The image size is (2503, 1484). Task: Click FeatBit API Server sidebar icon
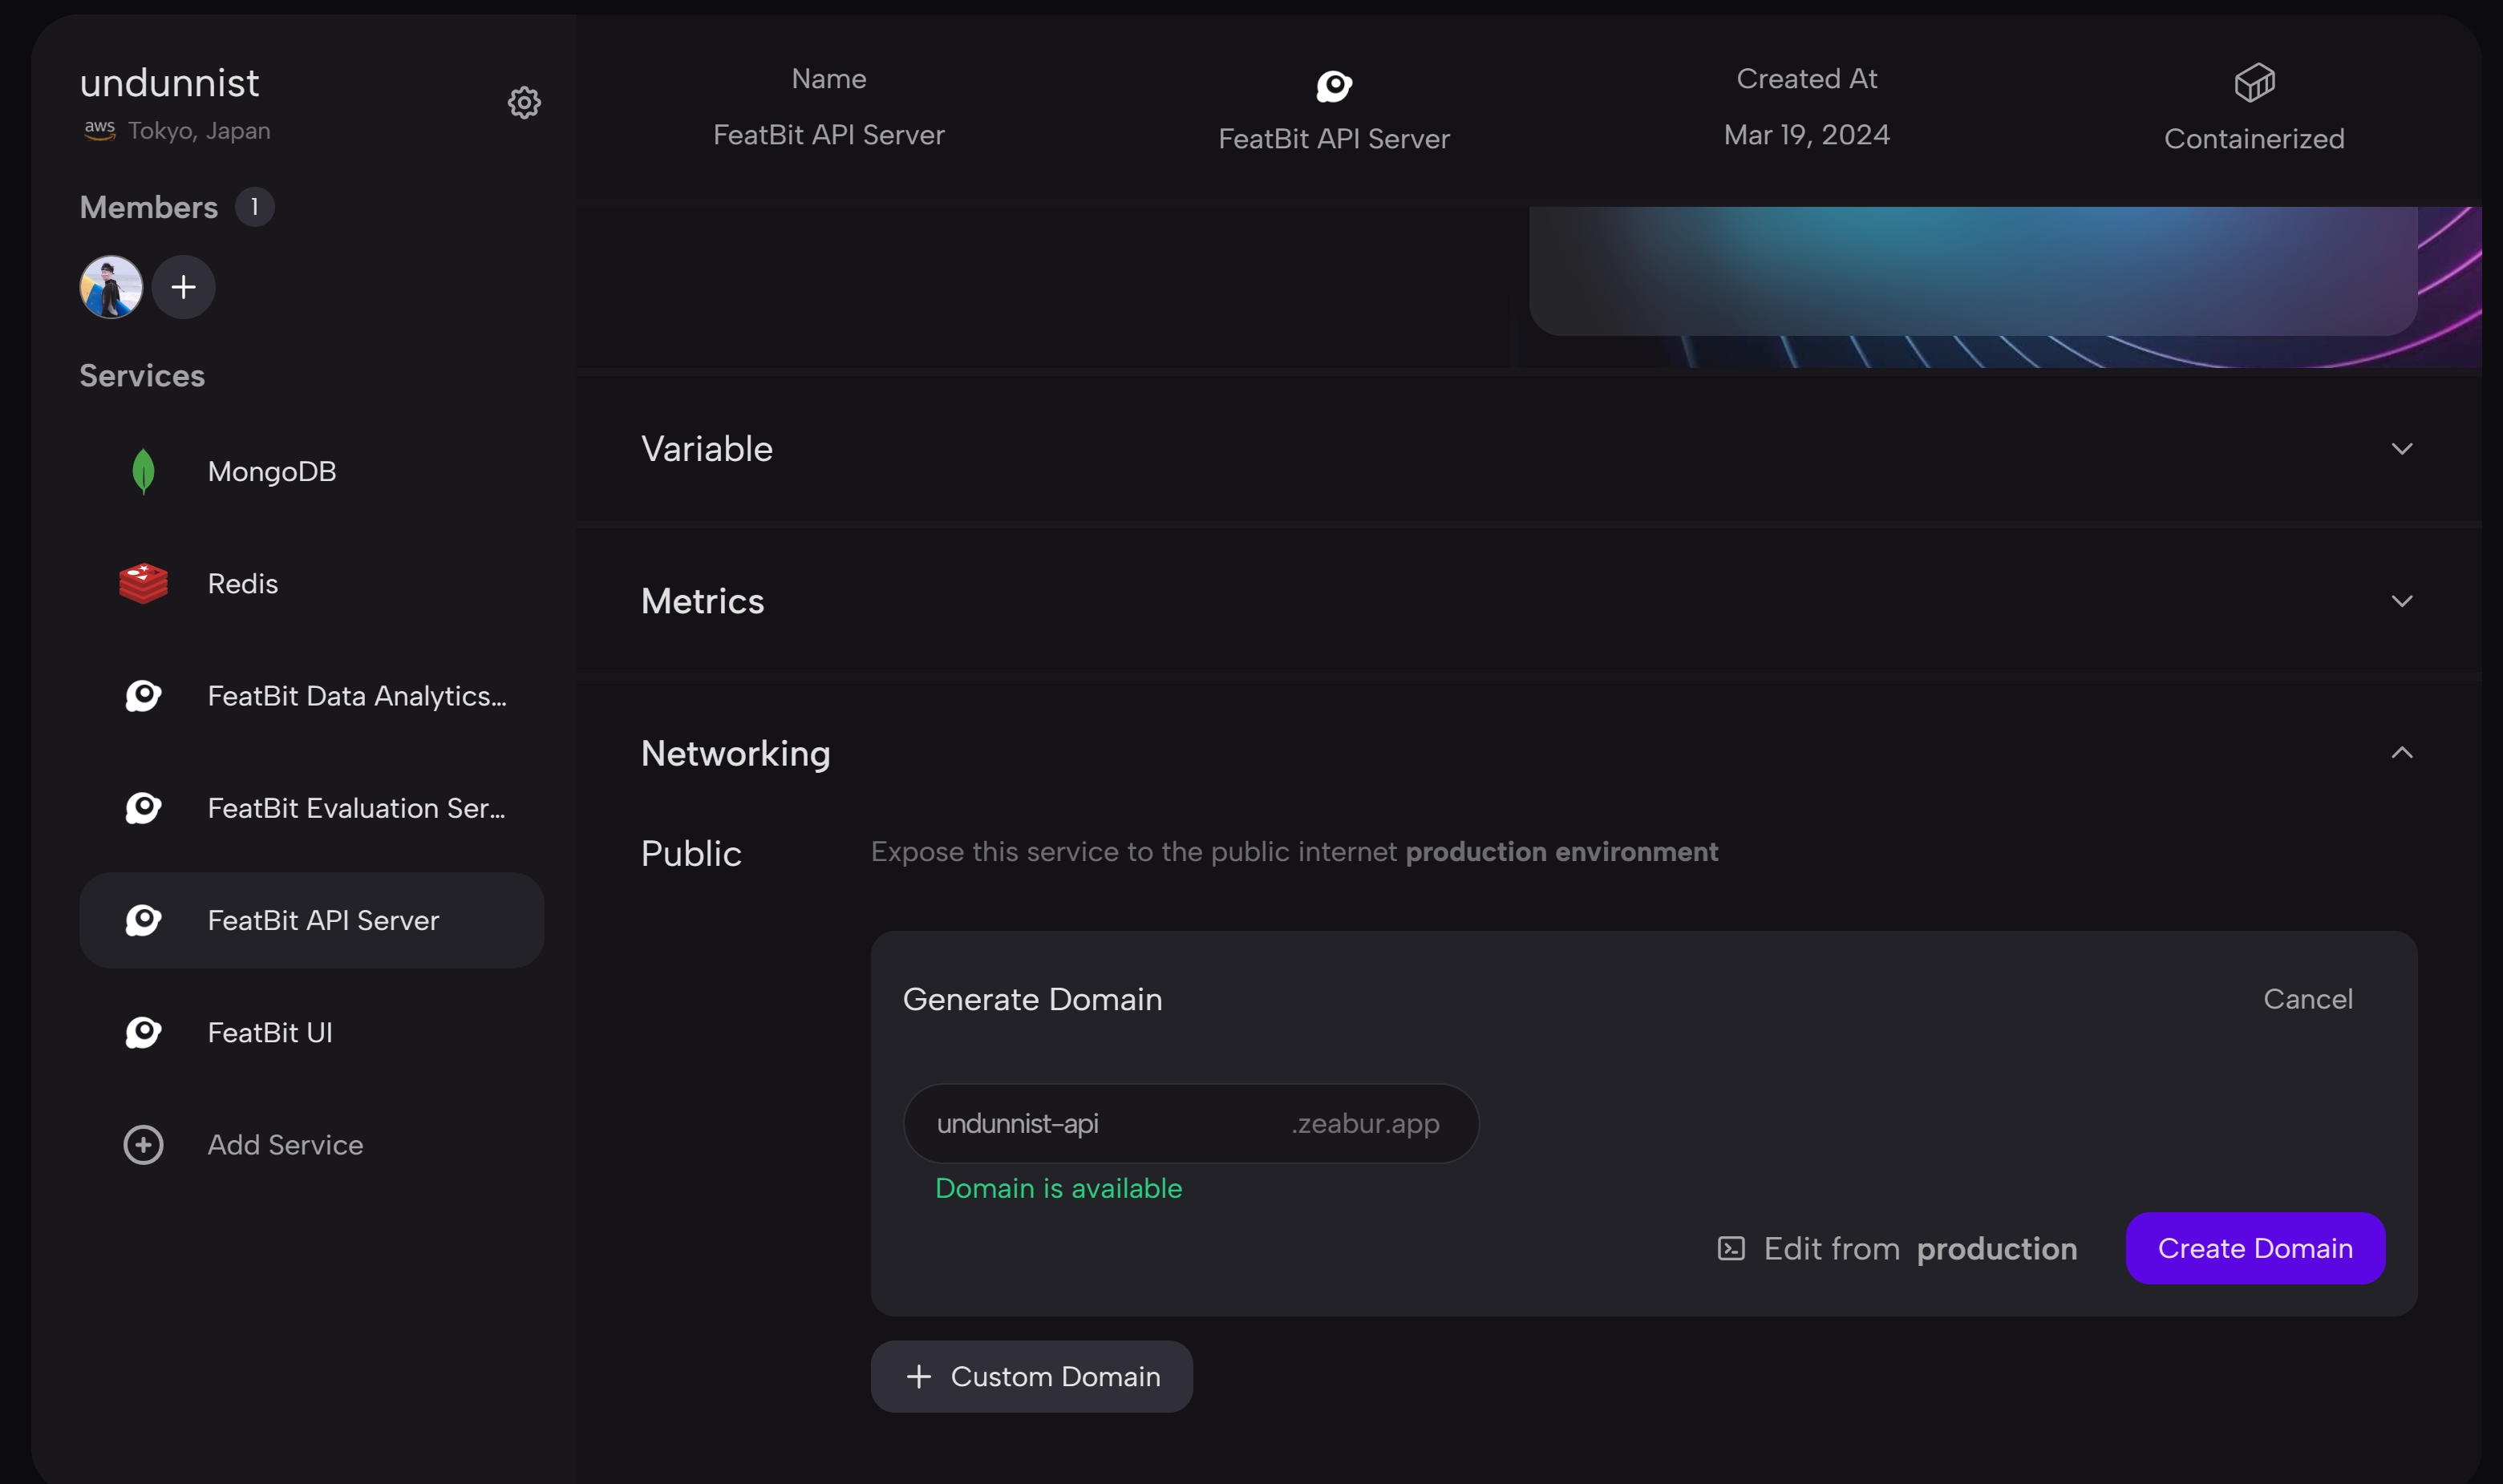[x=143, y=920]
